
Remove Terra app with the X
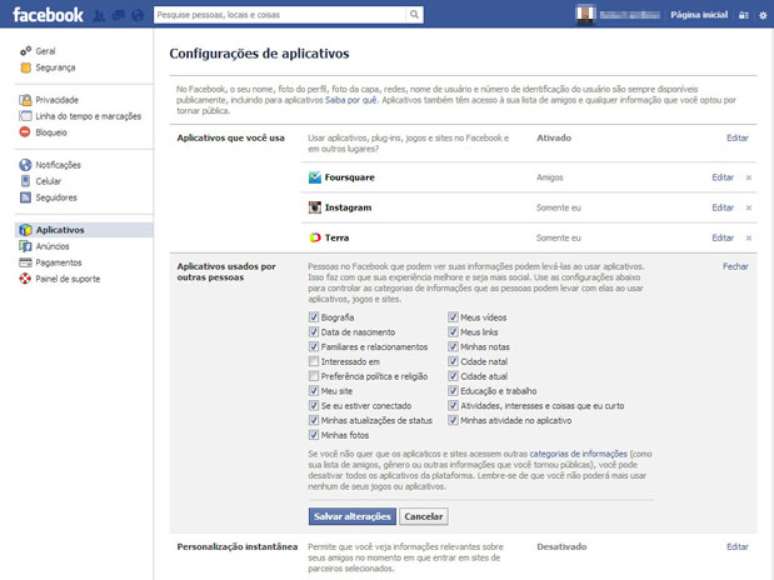click(x=748, y=237)
